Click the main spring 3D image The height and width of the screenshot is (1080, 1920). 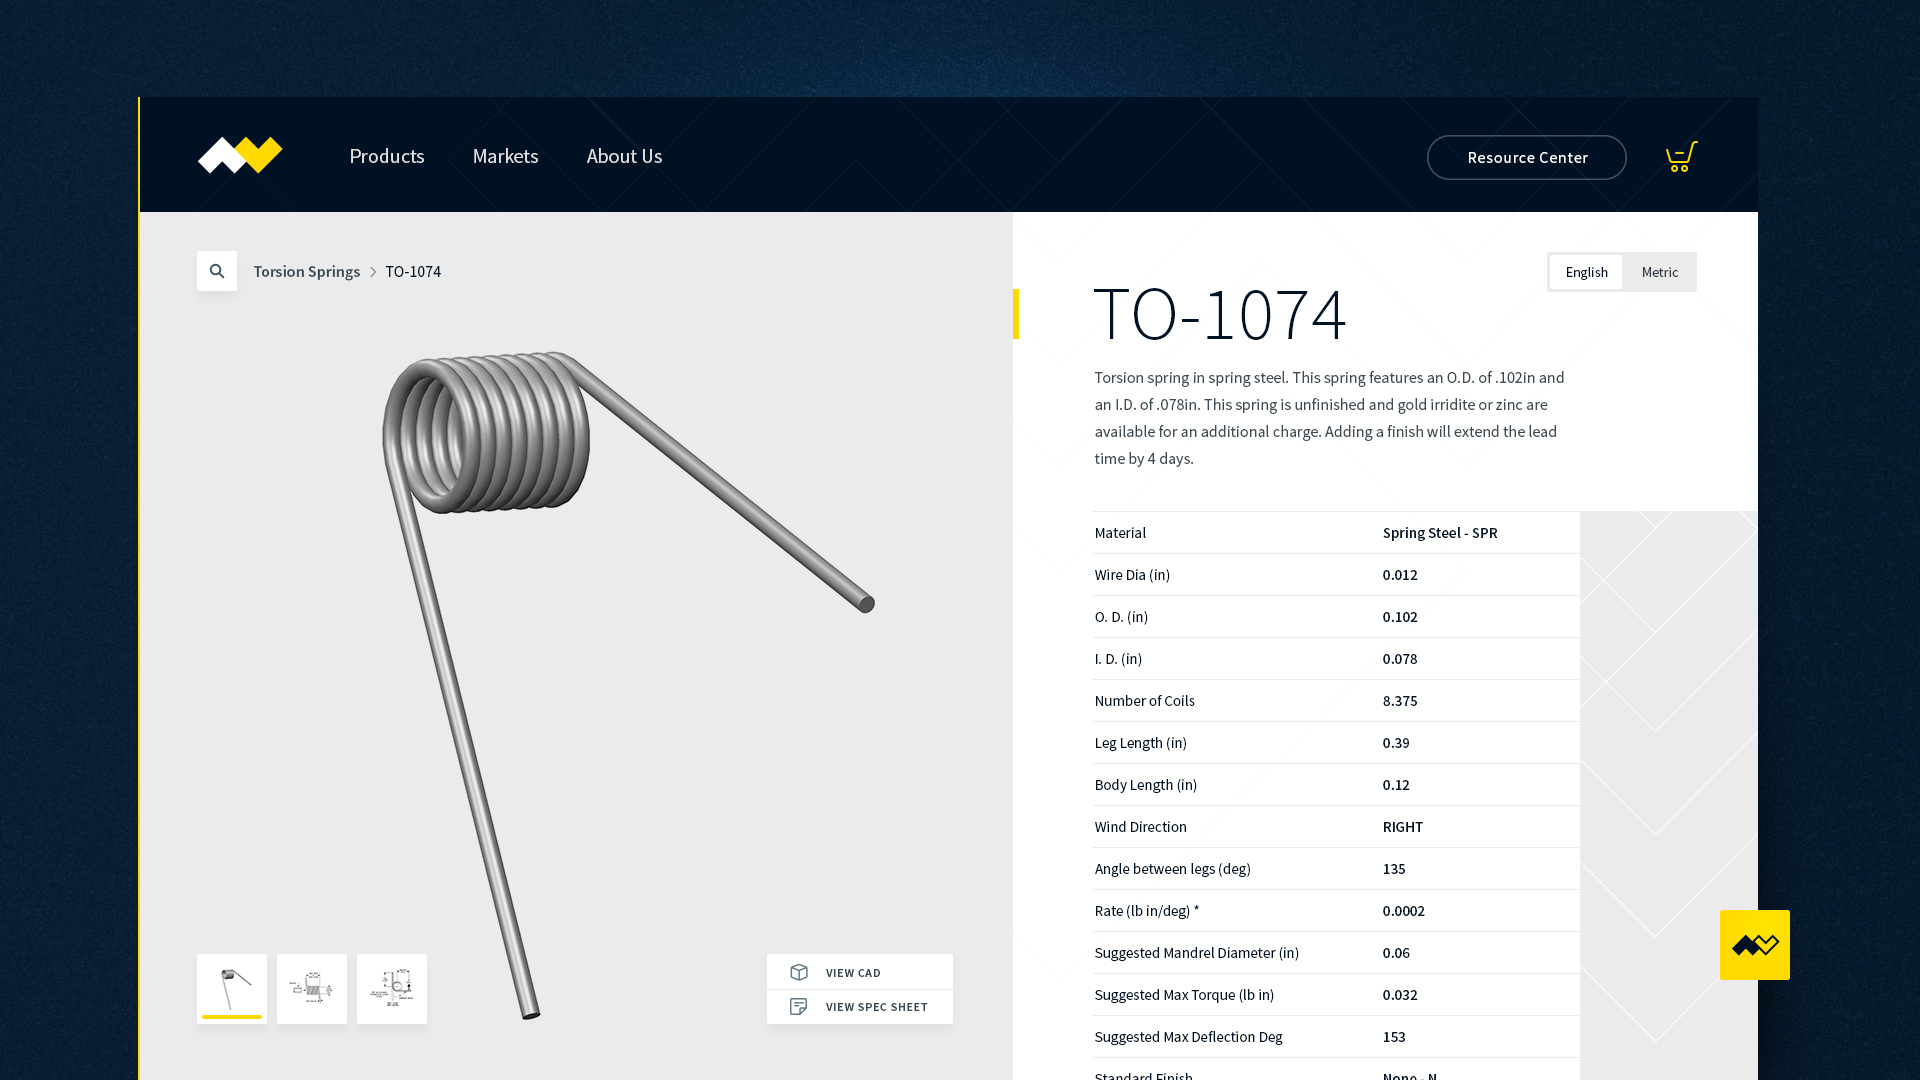[628, 685]
